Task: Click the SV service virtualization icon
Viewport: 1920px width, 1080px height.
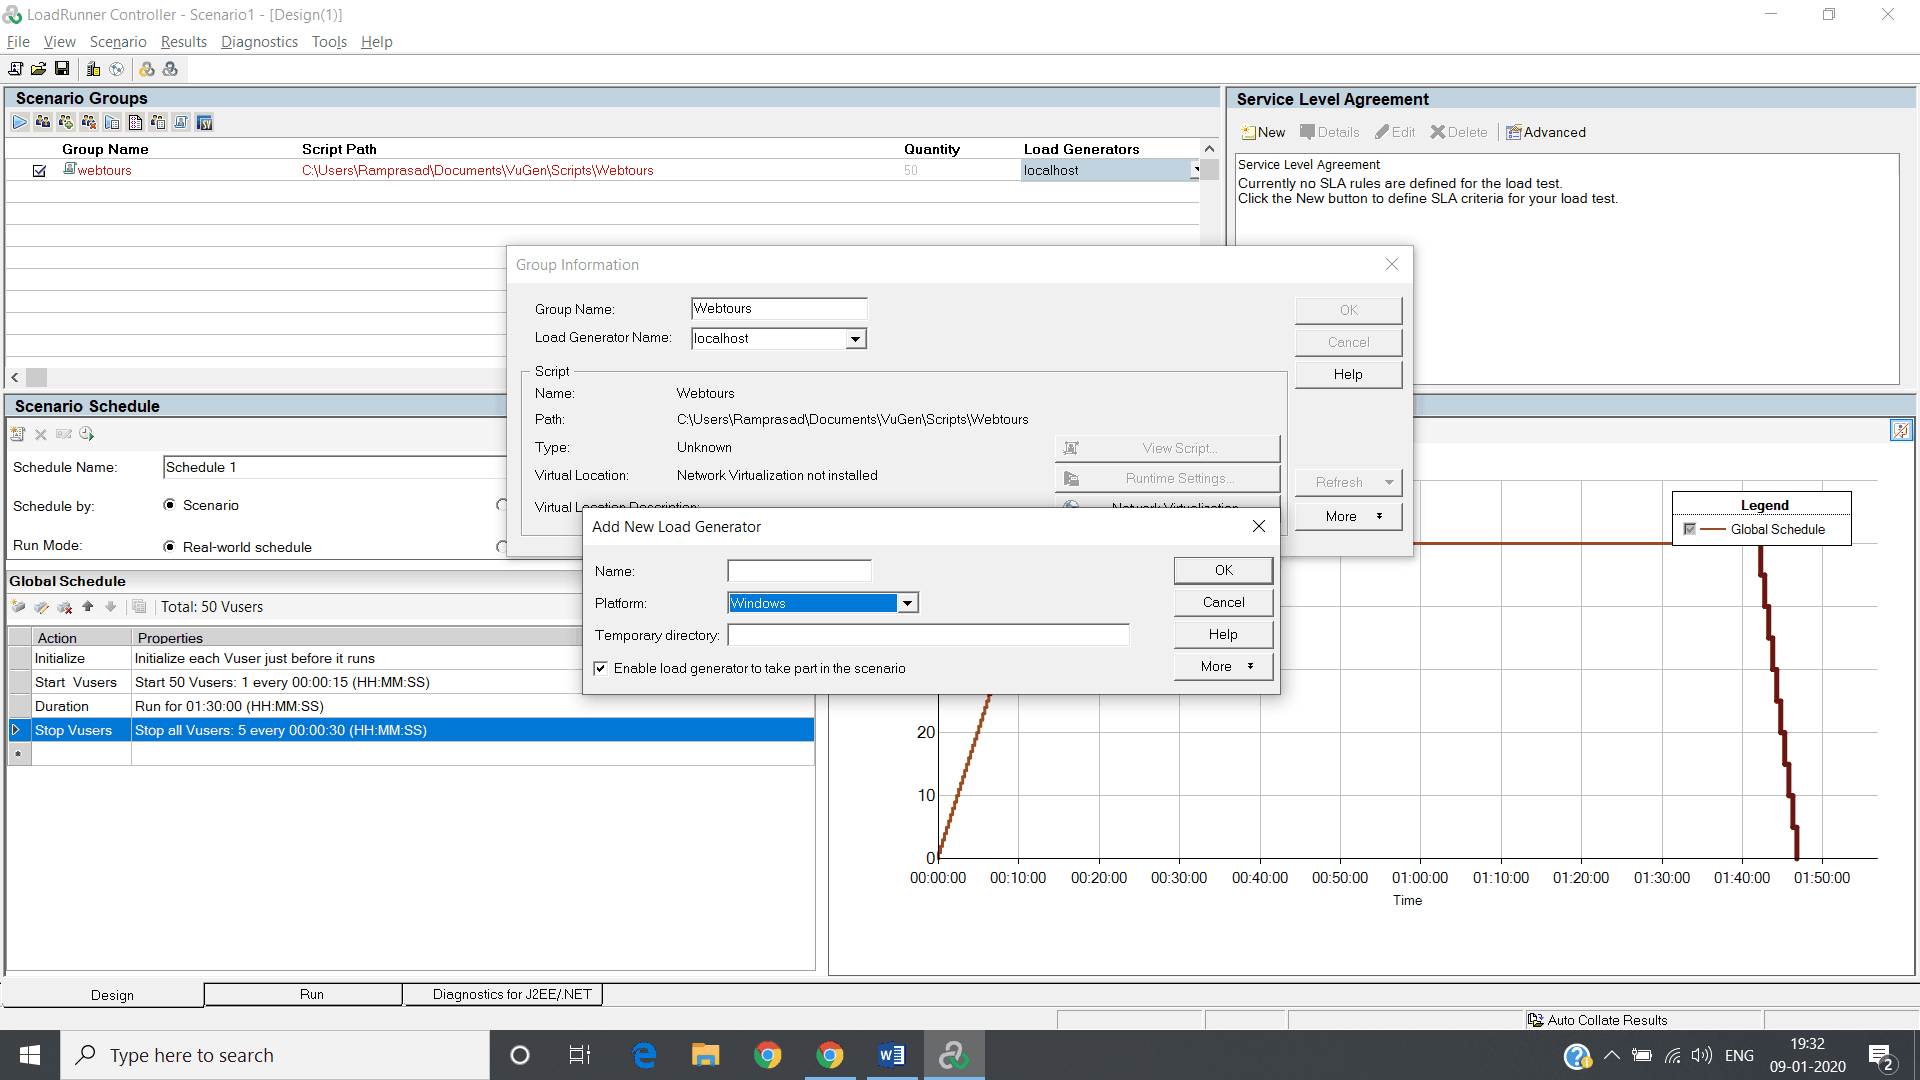Action: [204, 122]
